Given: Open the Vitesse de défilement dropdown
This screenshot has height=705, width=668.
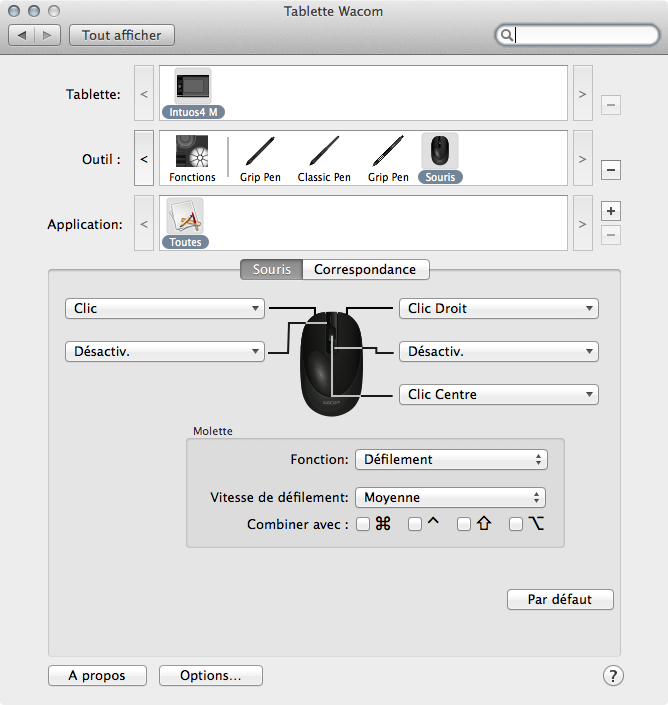Looking at the screenshot, I should click(450, 497).
